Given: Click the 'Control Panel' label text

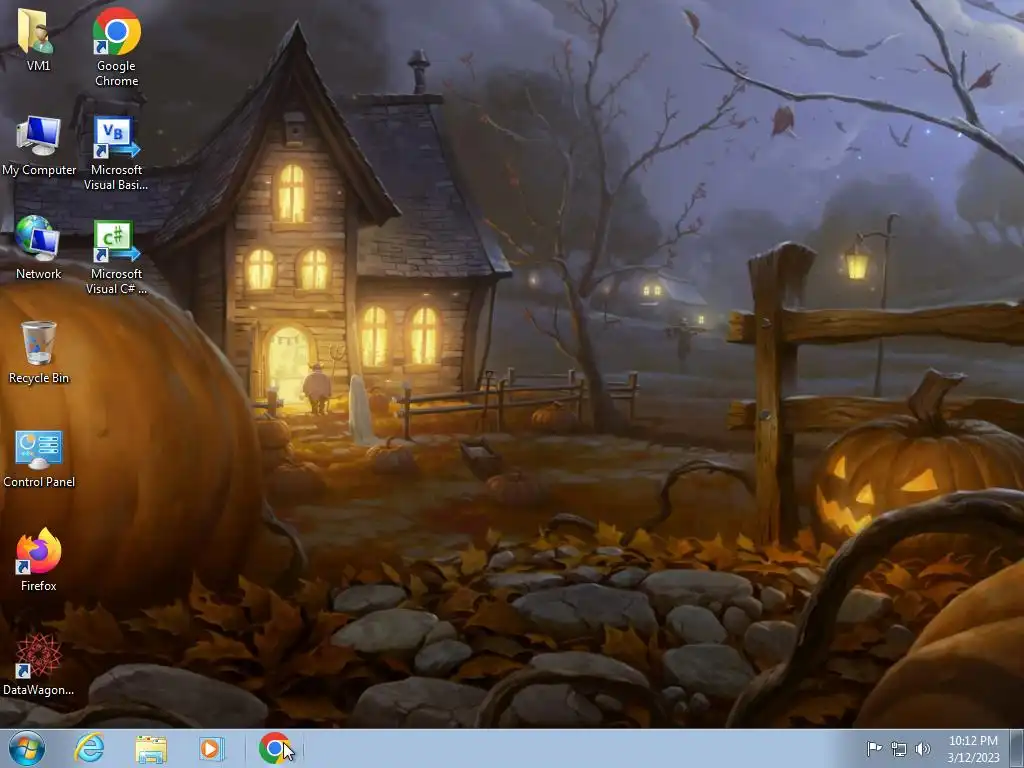Looking at the screenshot, I should click(39, 482).
